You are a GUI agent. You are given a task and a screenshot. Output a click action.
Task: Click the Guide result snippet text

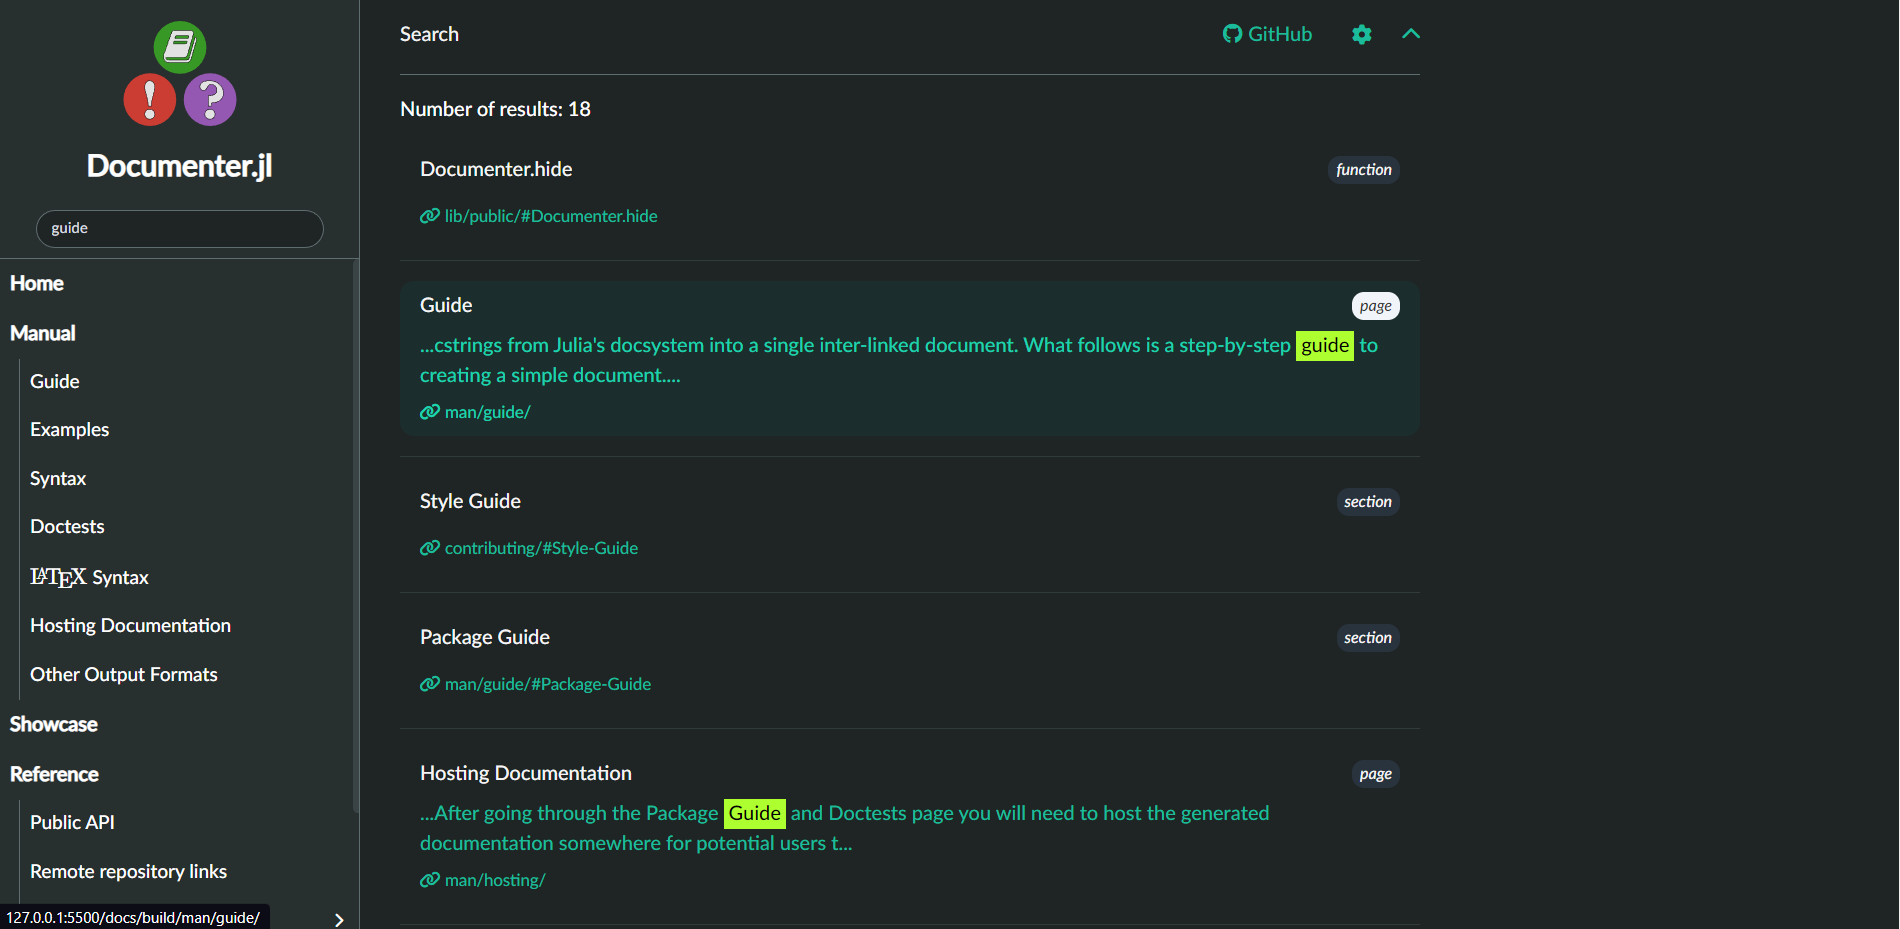(x=899, y=360)
